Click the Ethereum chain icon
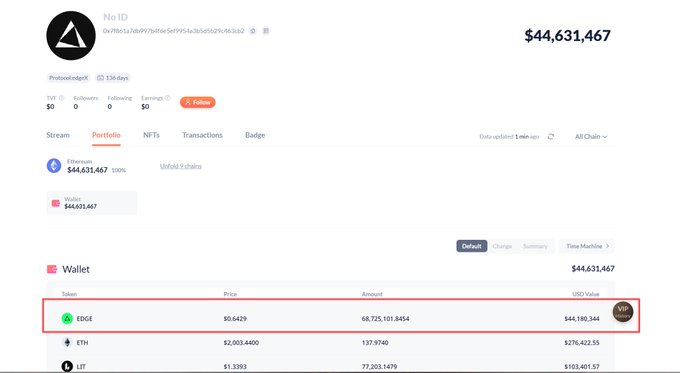 click(54, 166)
